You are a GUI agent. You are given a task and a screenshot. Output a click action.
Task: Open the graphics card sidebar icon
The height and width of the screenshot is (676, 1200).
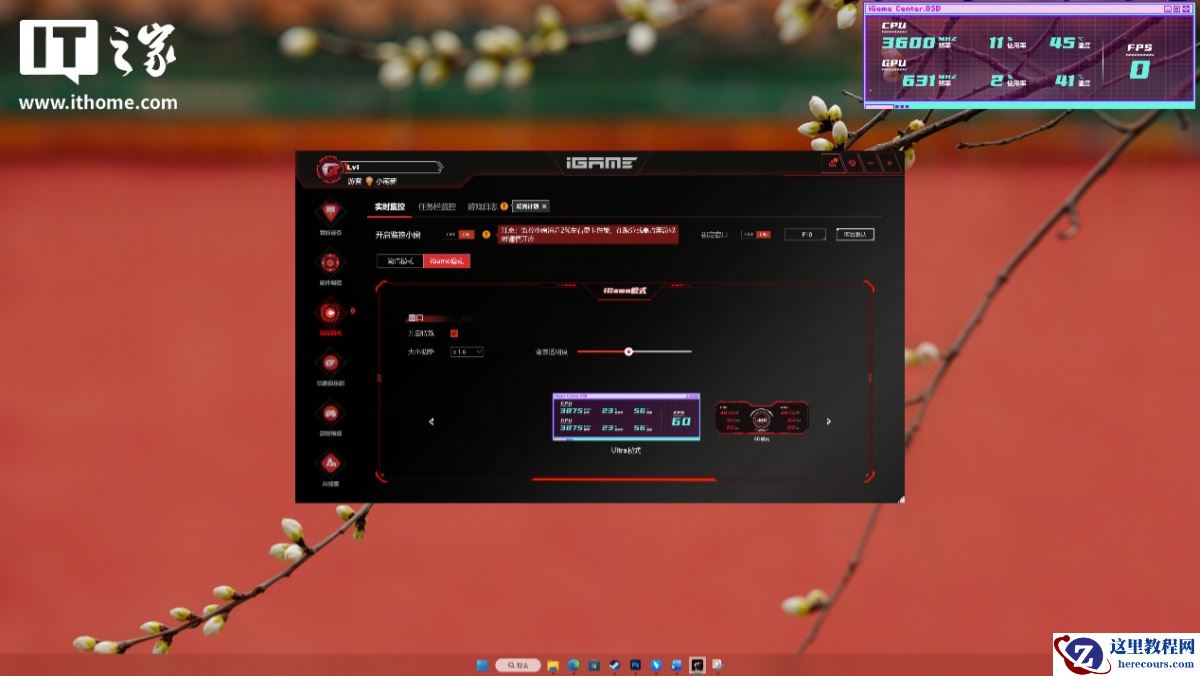330,362
